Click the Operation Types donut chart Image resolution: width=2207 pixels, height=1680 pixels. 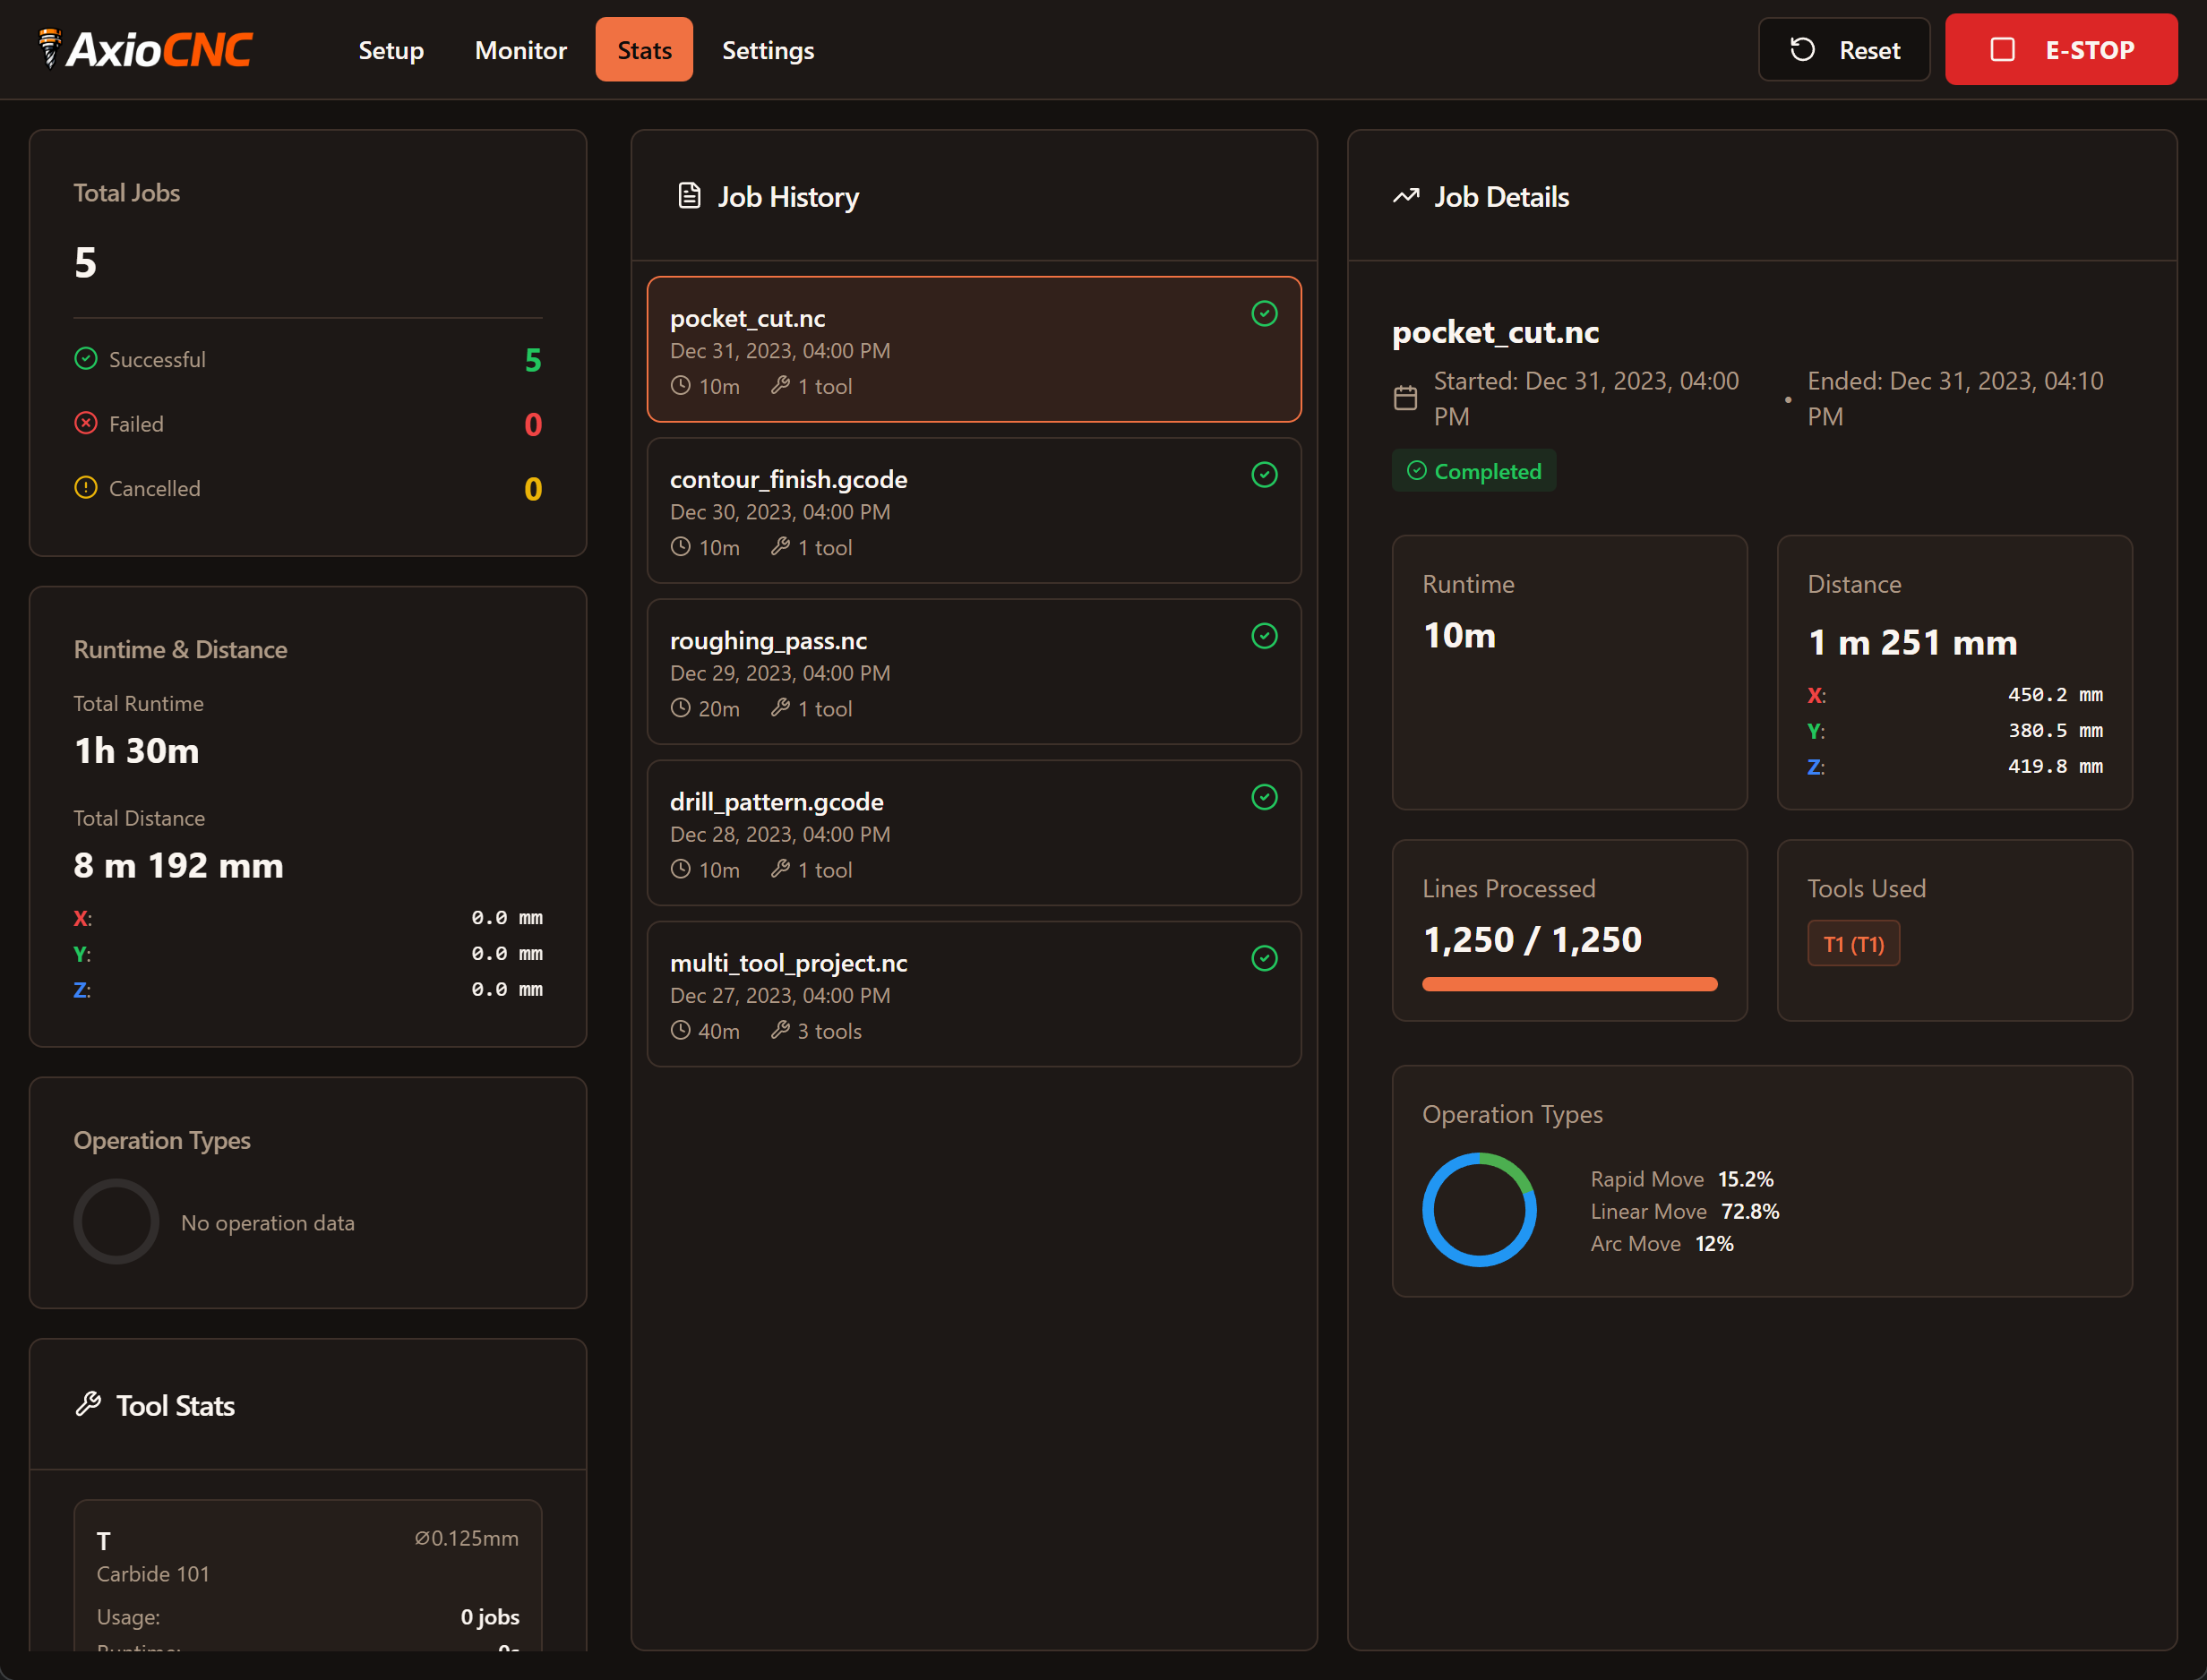(x=1479, y=1210)
